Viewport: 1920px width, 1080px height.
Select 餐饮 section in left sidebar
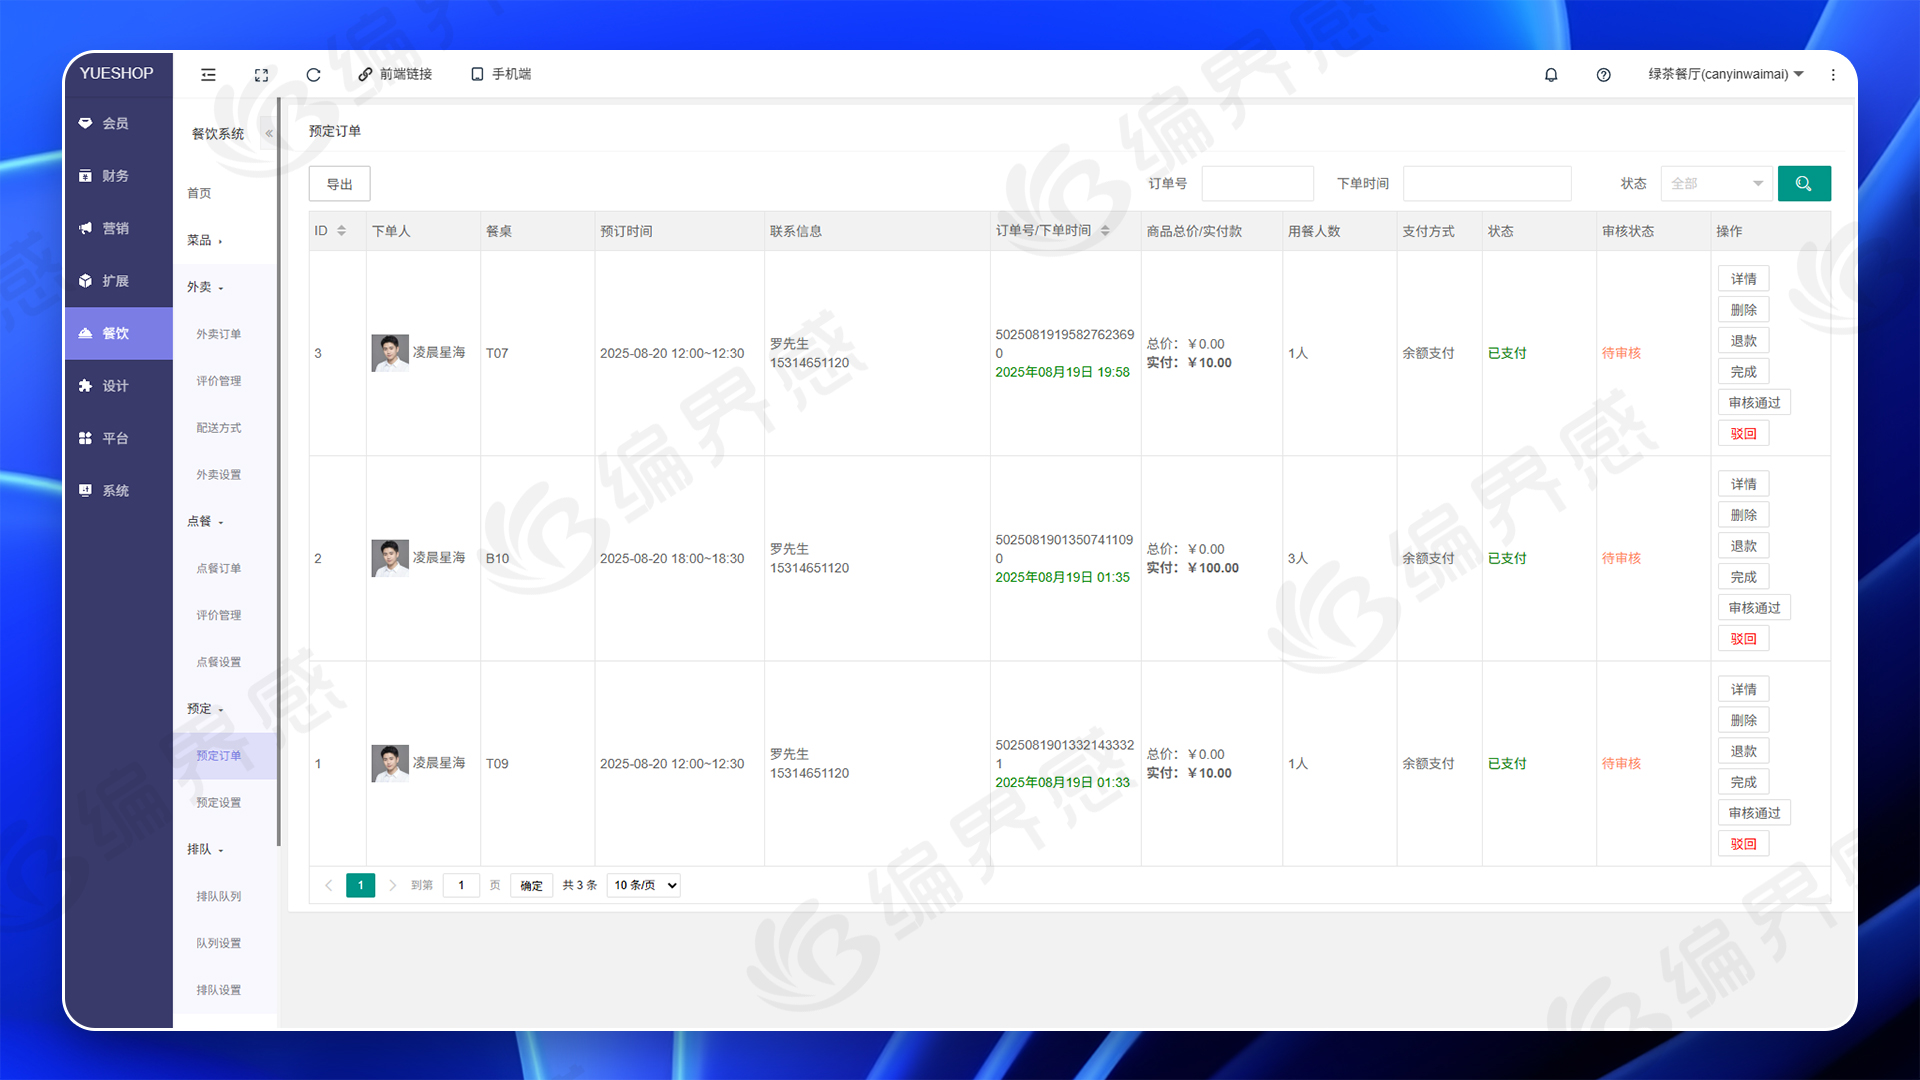[118, 333]
